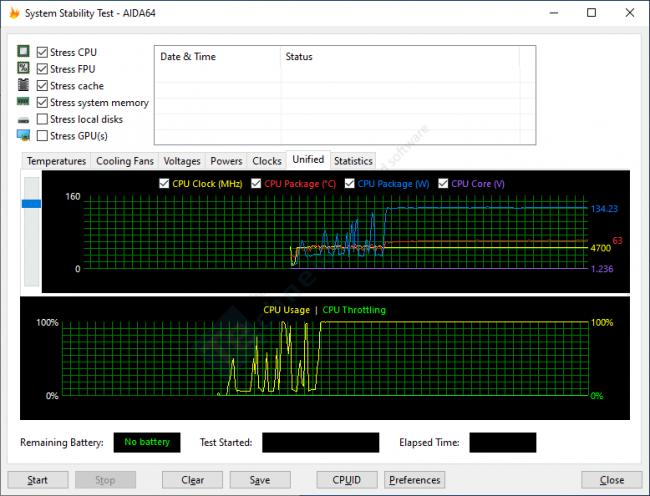Click the CPU Usage graph label
This screenshot has width=650, height=496.
click(286, 310)
